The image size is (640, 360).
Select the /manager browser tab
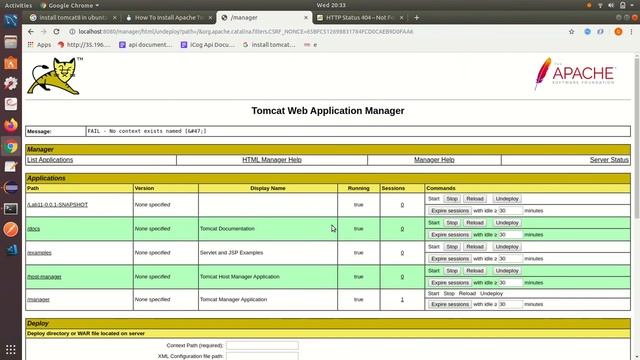tap(264, 18)
